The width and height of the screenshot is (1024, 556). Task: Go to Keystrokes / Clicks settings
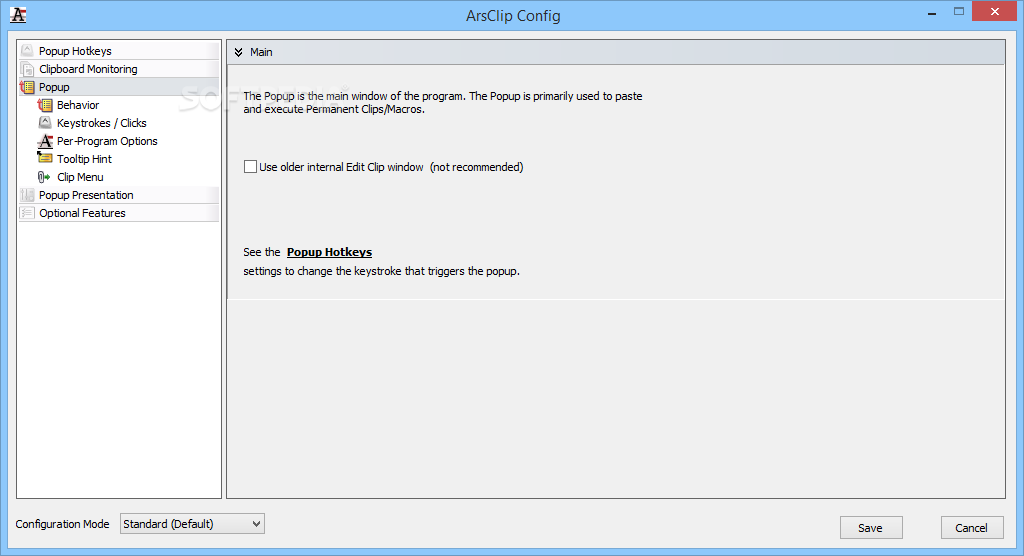pyautogui.click(x=101, y=123)
